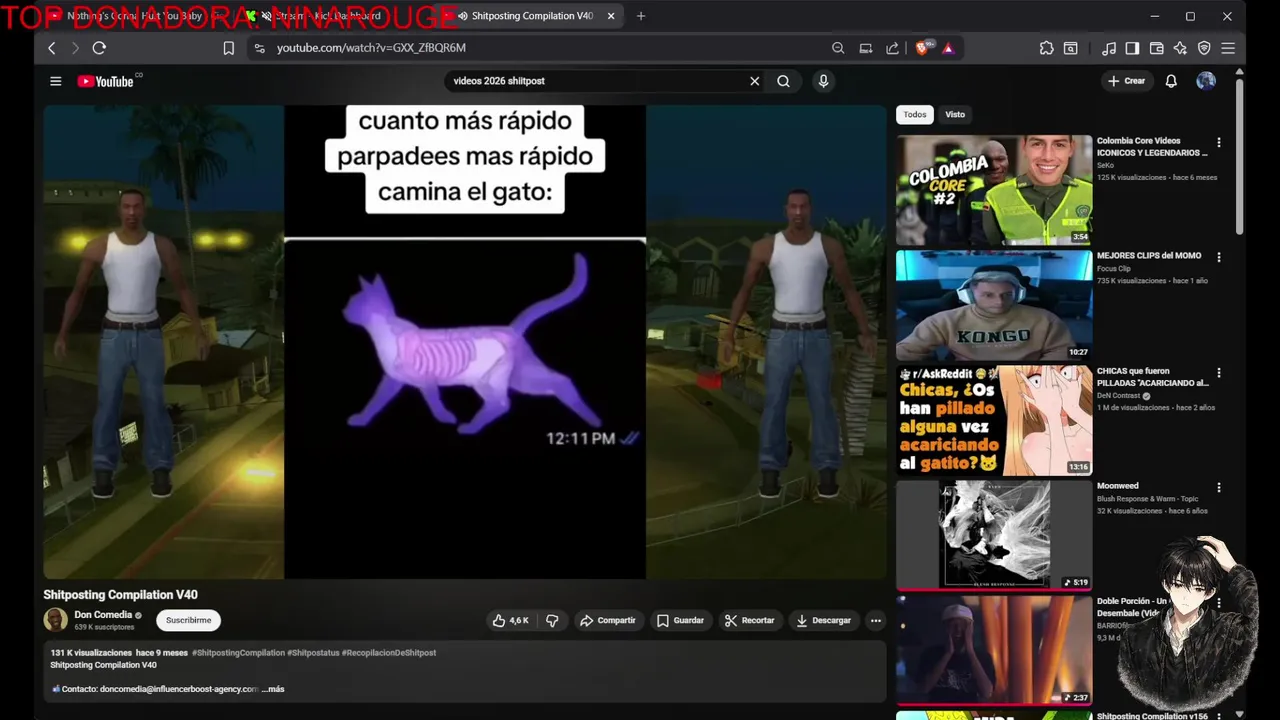The height and width of the screenshot is (720, 1280).
Task: Click the Descargar button
Action: (823, 621)
